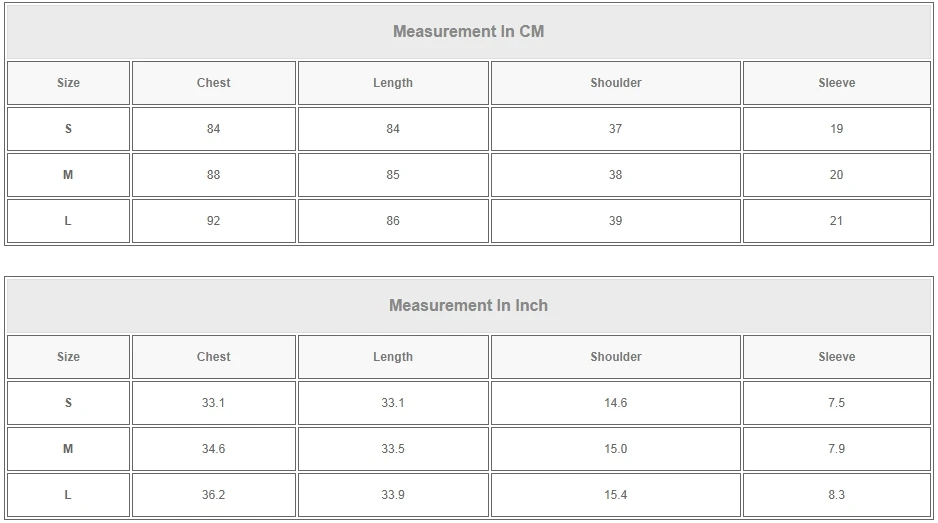938x523 pixels.
Task: Select the Chest header in the CM table
Action: (x=213, y=83)
